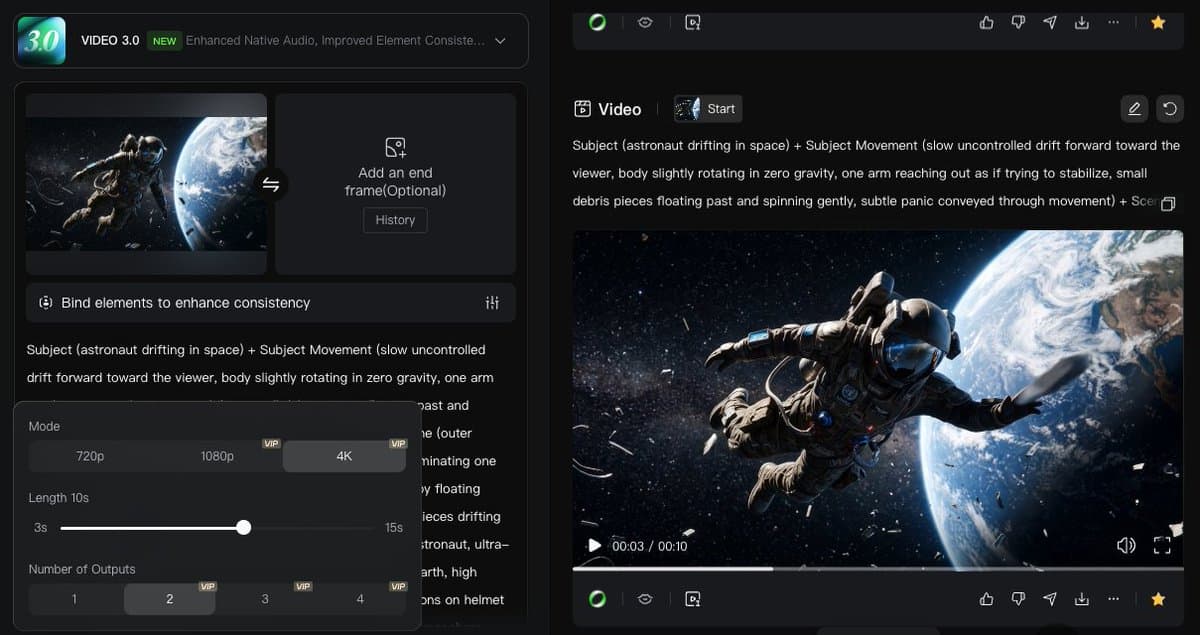Open the more options ellipsis below the video
Screen dimensions: 1200x635
1113,599
